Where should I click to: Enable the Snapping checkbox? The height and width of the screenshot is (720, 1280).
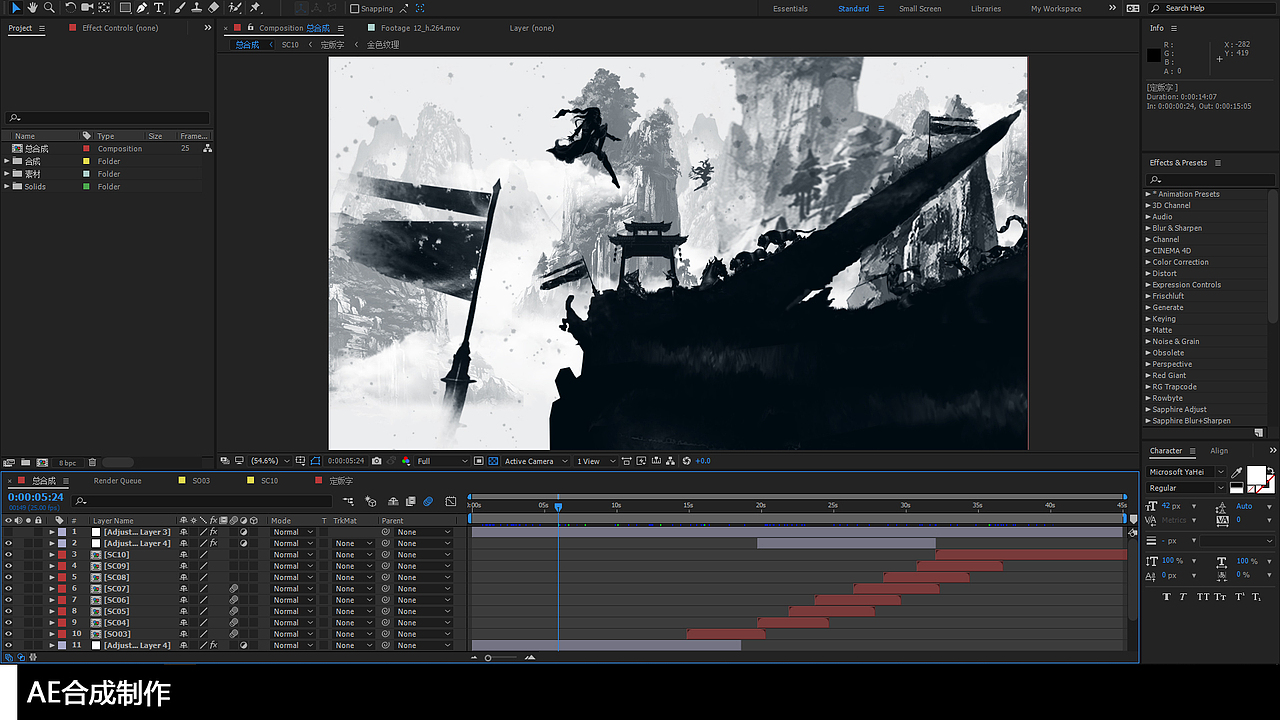click(x=355, y=9)
